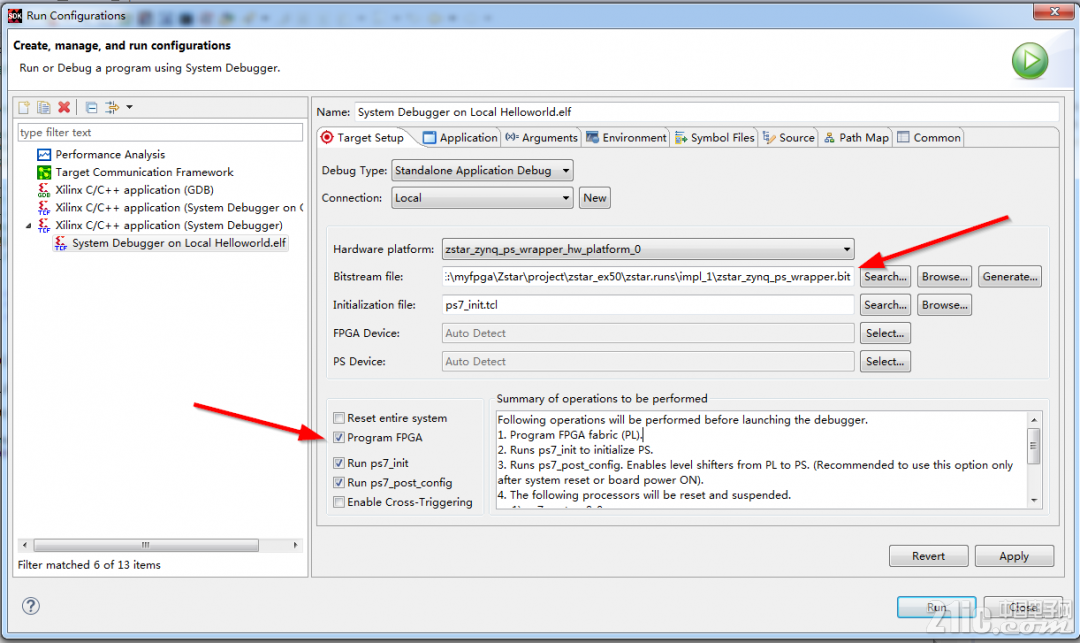The height and width of the screenshot is (643, 1080).
Task: Click the configuration tree horizontal scrollbar thumb
Action: (146, 545)
